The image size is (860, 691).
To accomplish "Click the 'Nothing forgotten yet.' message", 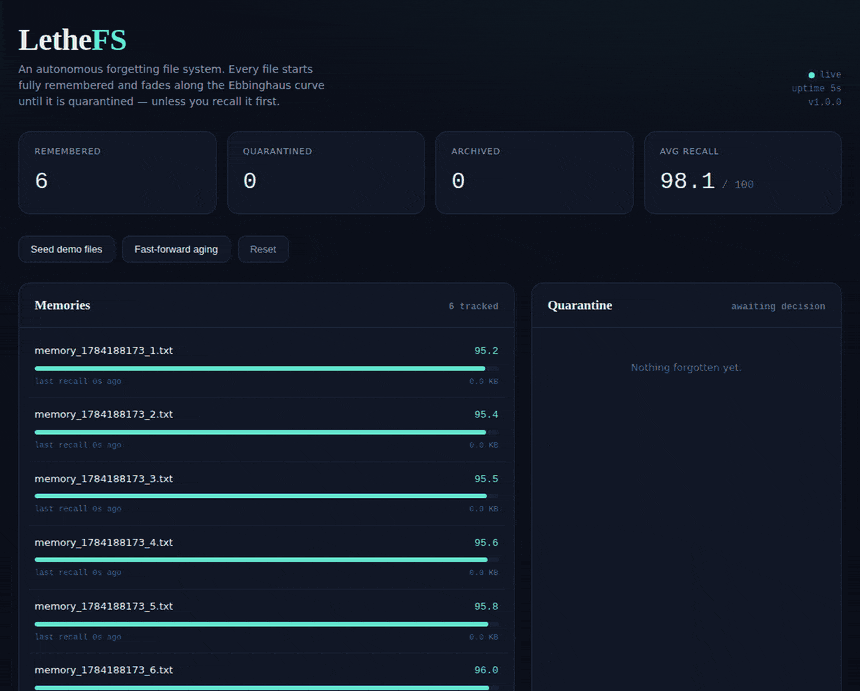I will click(x=686, y=367).
